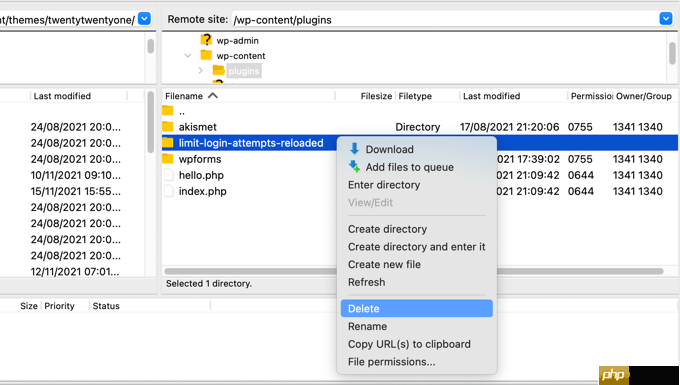Image resolution: width=680 pixels, height=385 pixels.
Task: Click local entry dated 10/11/2021 09:10
Action: pyautogui.click(x=76, y=175)
